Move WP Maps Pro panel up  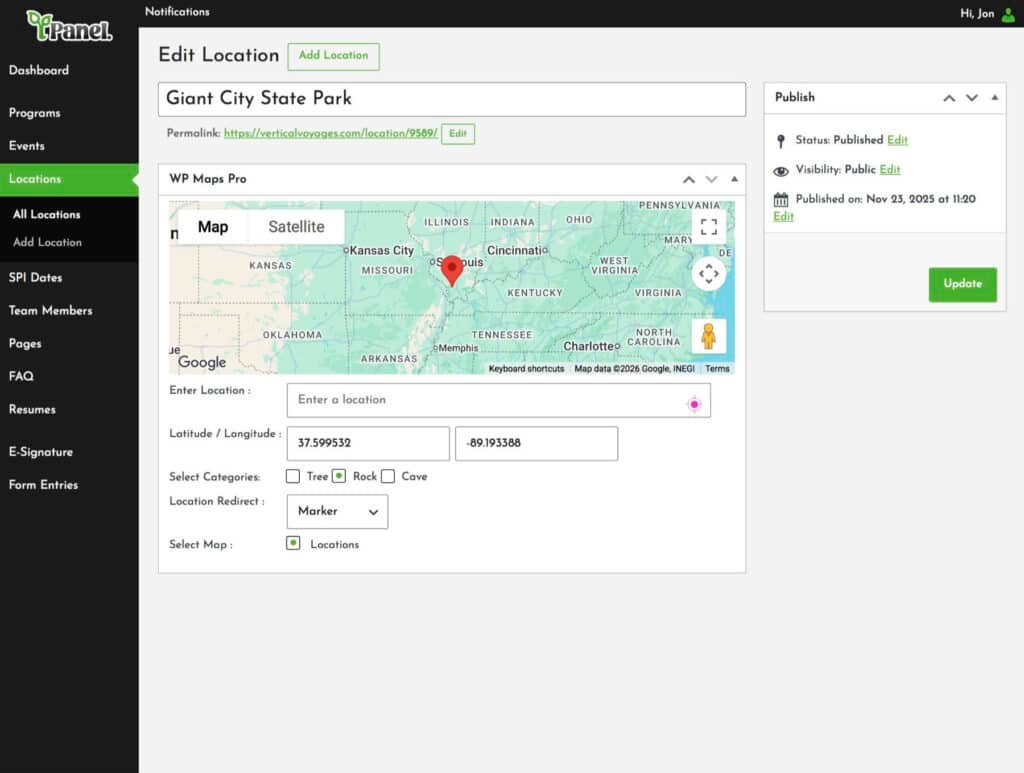(x=688, y=180)
